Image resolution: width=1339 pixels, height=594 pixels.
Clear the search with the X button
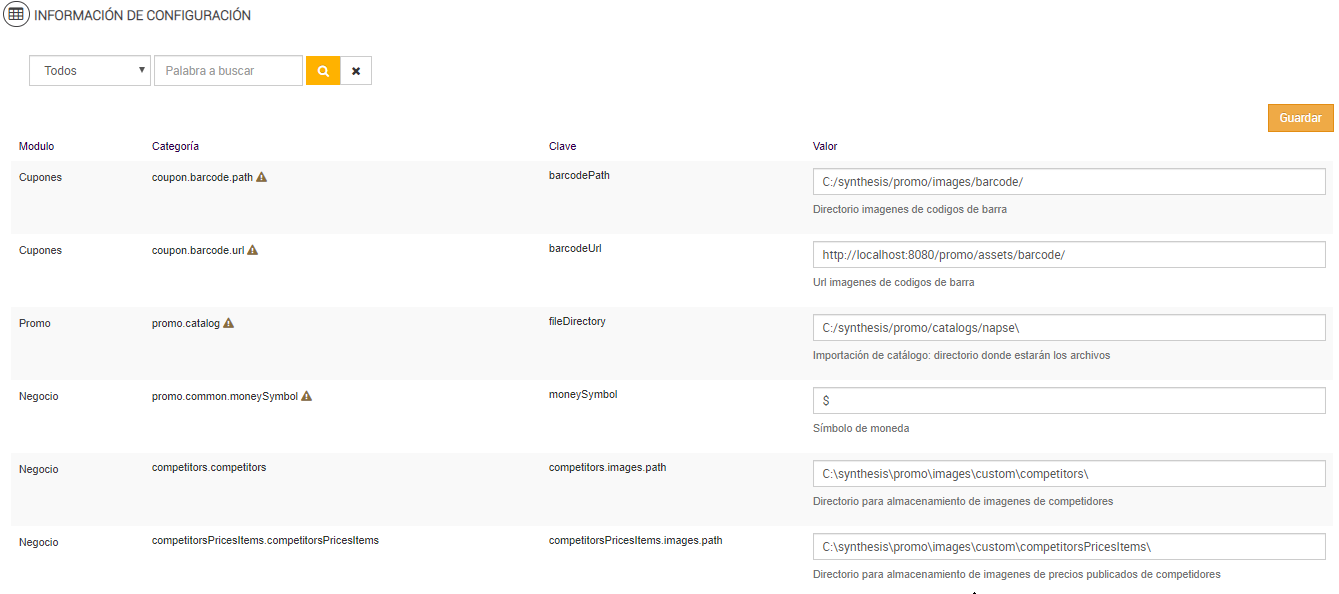click(x=356, y=71)
